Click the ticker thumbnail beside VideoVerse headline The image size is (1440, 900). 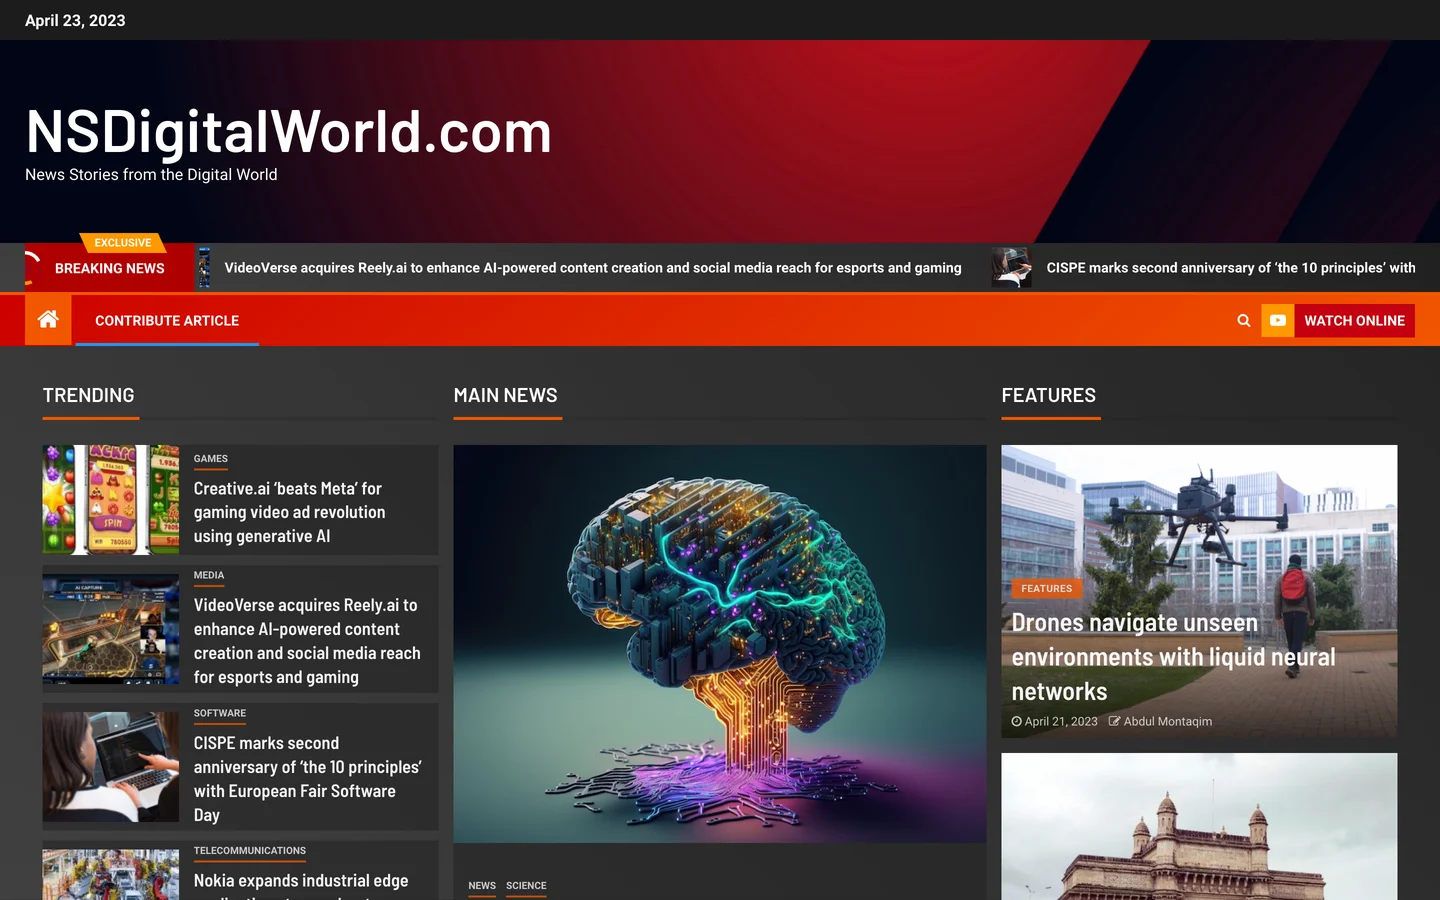(x=204, y=268)
